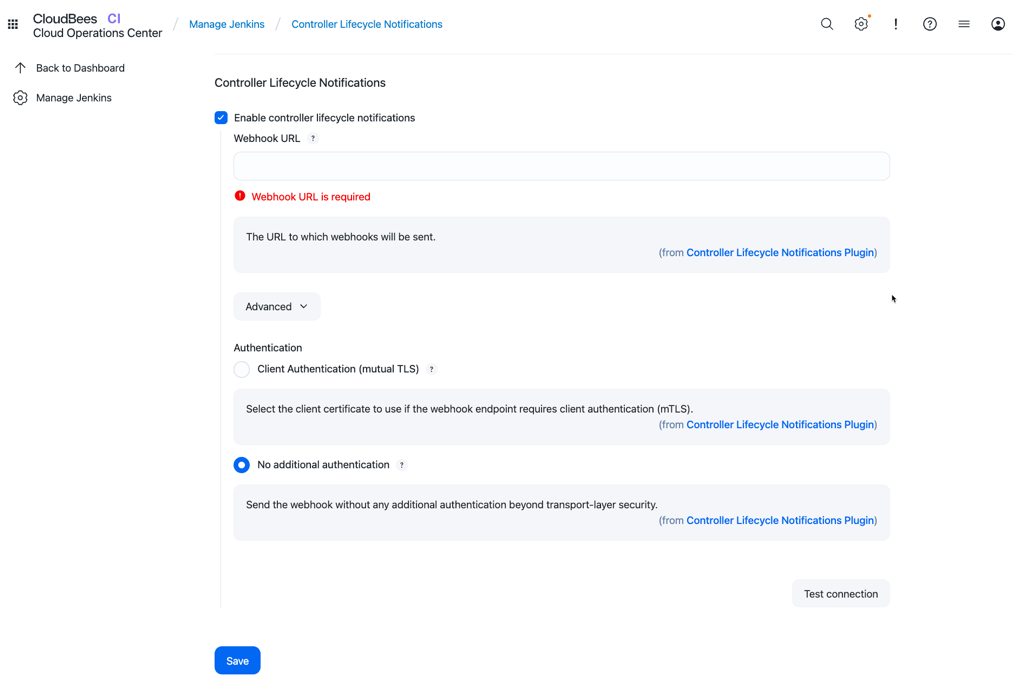Click the up arrow icon beside Back to Dashboard
1024x699 pixels.
[20, 68]
